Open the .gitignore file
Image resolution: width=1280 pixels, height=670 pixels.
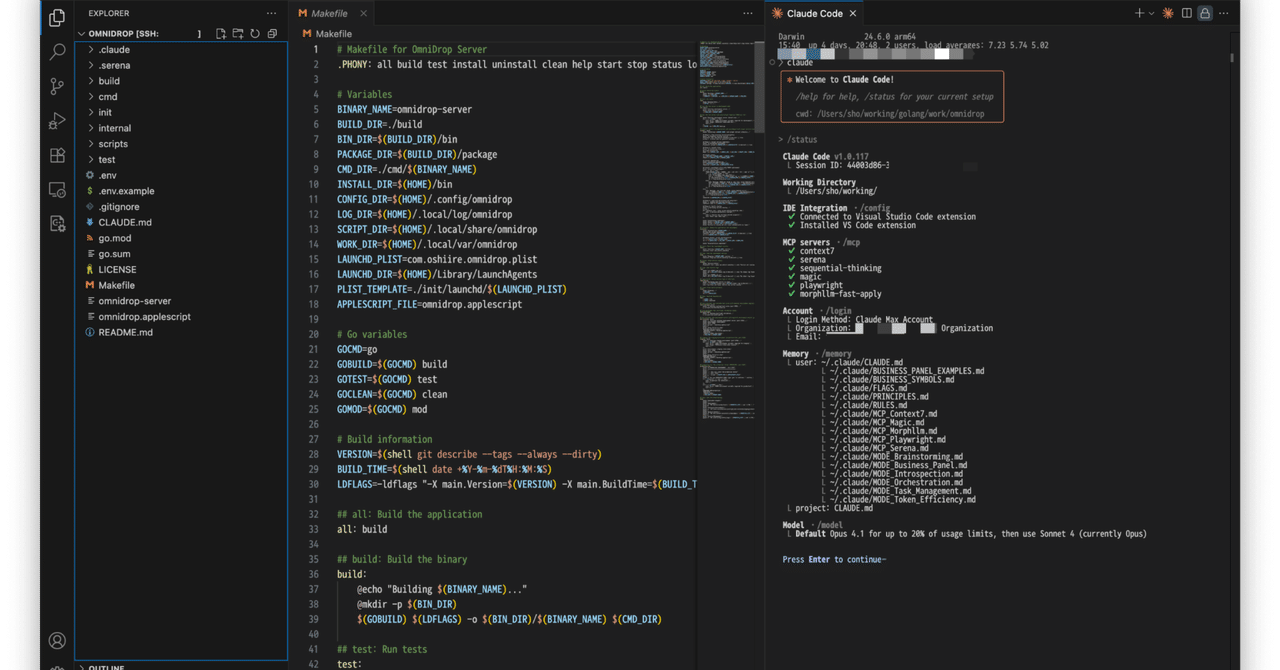click(x=181, y=206)
